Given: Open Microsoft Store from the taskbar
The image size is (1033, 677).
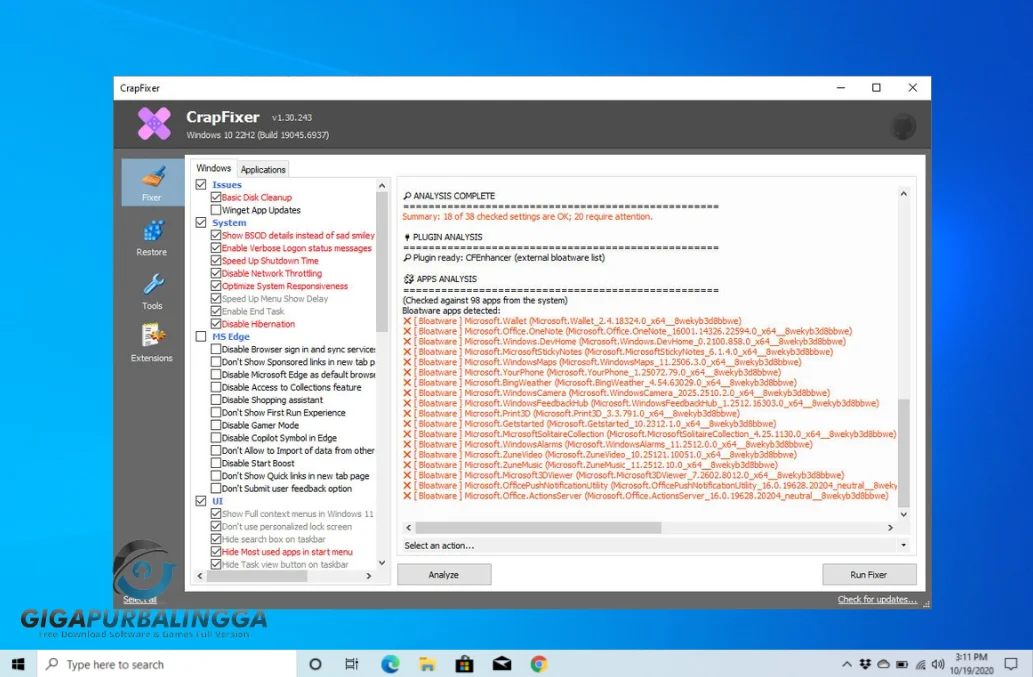Looking at the screenshot, I should pyautogui.click(x=463, y=663).
